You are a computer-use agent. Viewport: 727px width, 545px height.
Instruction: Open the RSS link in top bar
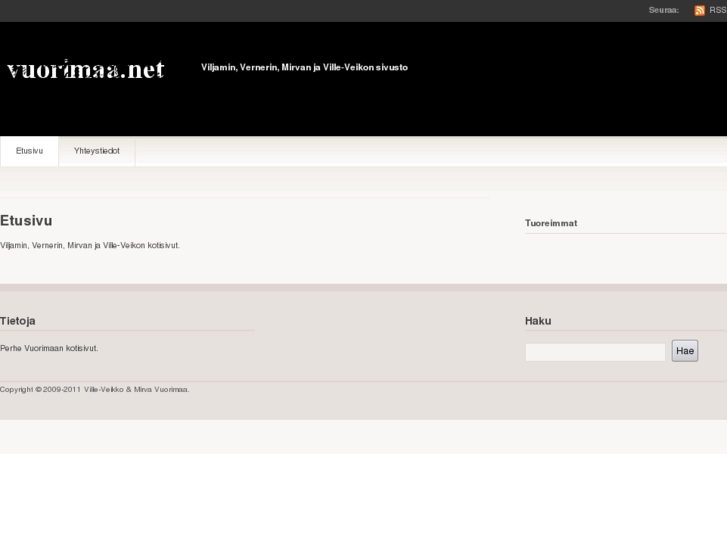tap(717, 10)
